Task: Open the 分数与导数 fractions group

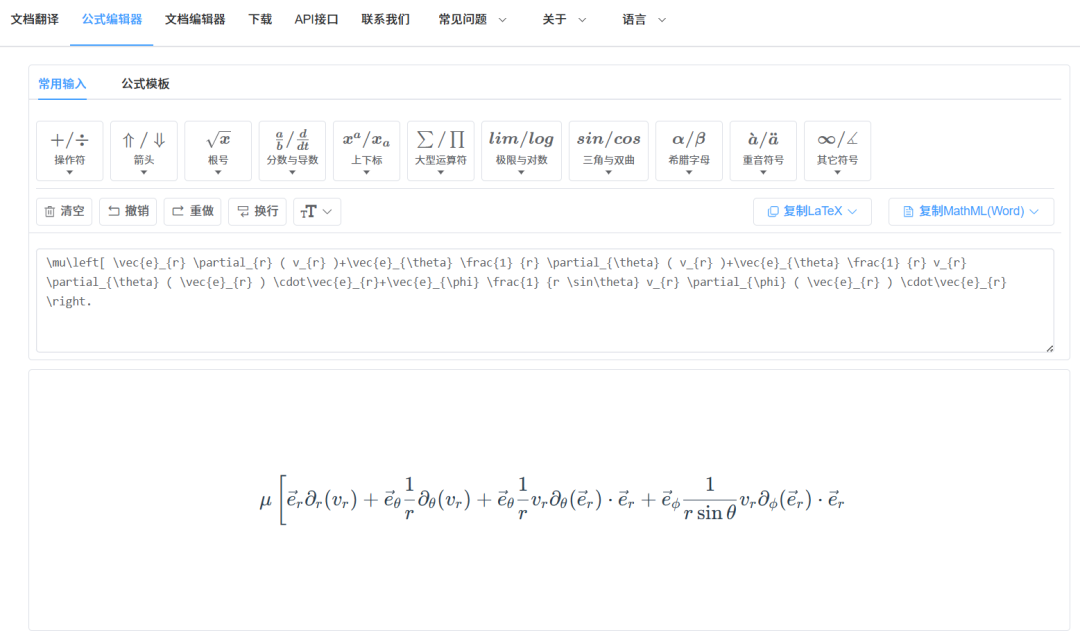Action: [293, 151]
